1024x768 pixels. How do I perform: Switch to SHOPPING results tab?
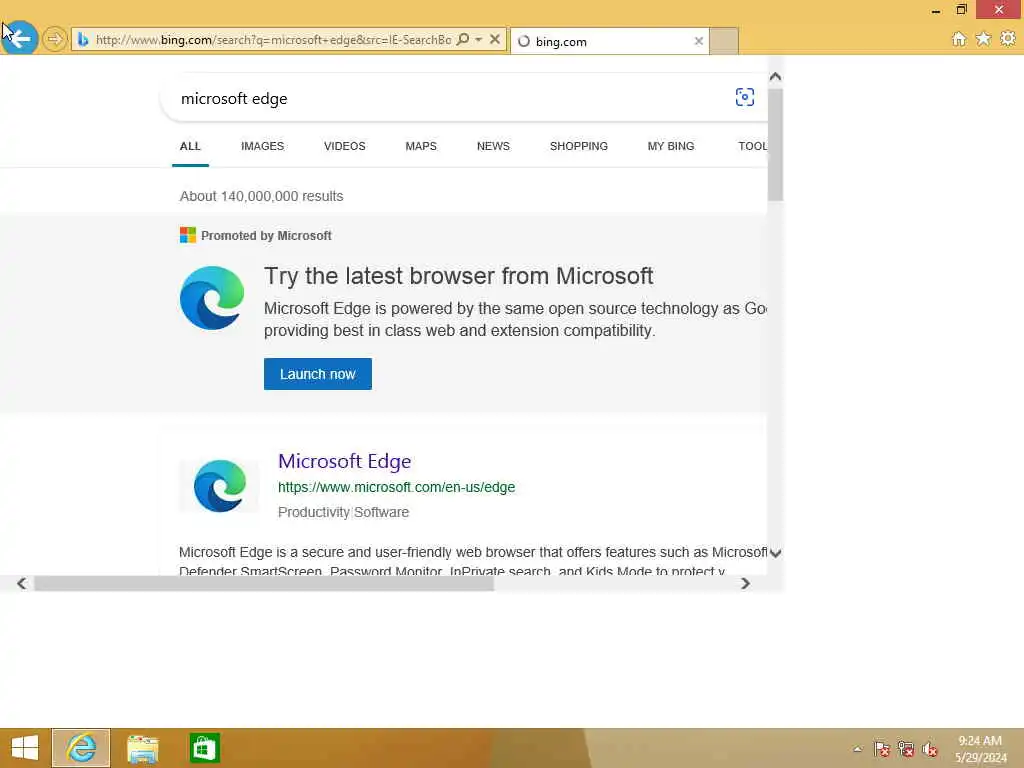pyautogui.click(x=579, y=146)
